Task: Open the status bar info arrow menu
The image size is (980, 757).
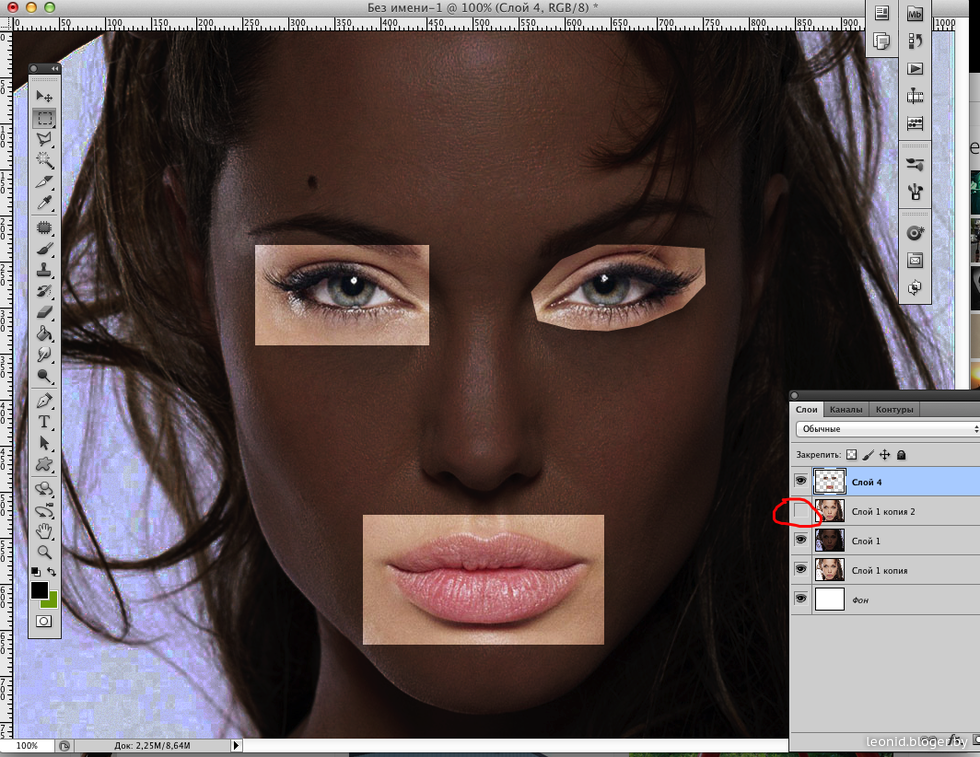Action: click(236, 745)
